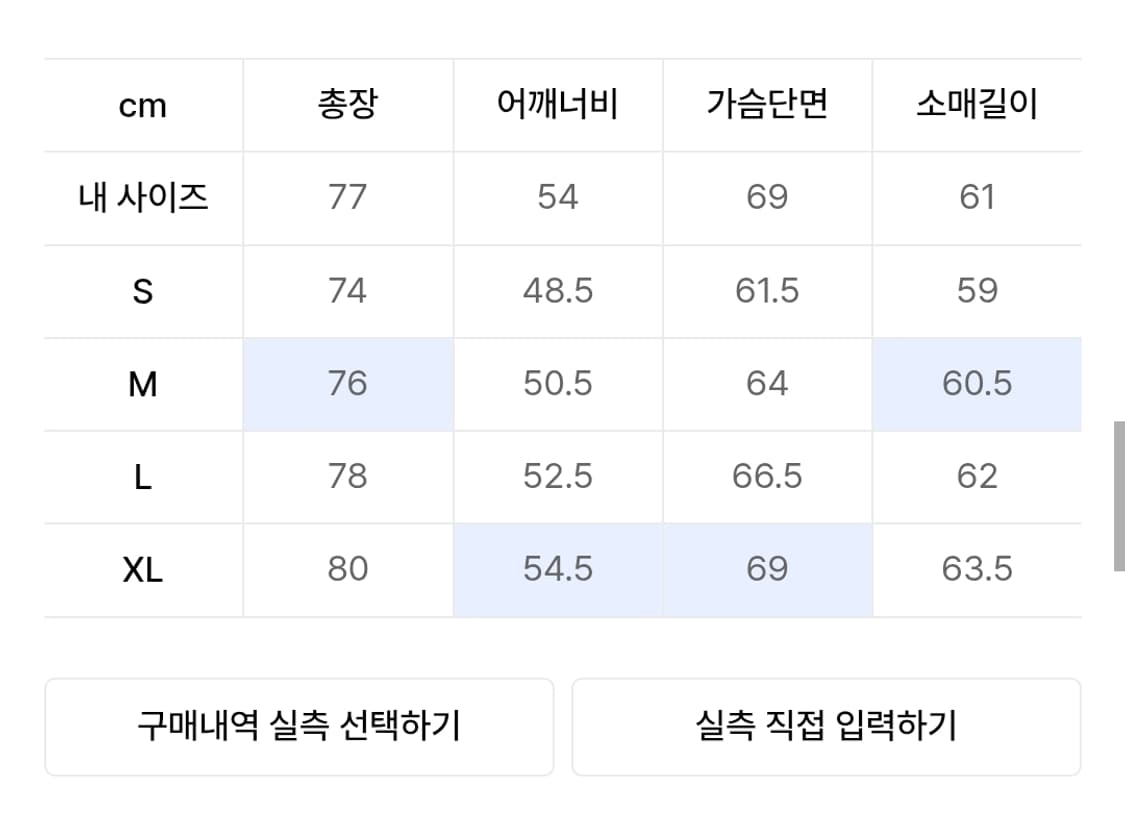Select the 내 사이즈 row label
The image size is (1125, 833).
143,197
